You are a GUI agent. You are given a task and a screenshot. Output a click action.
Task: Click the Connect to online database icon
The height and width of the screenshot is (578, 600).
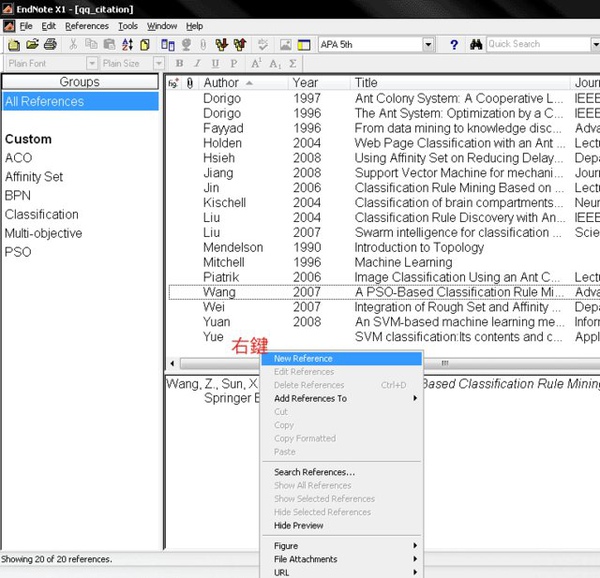coord(168,45)
